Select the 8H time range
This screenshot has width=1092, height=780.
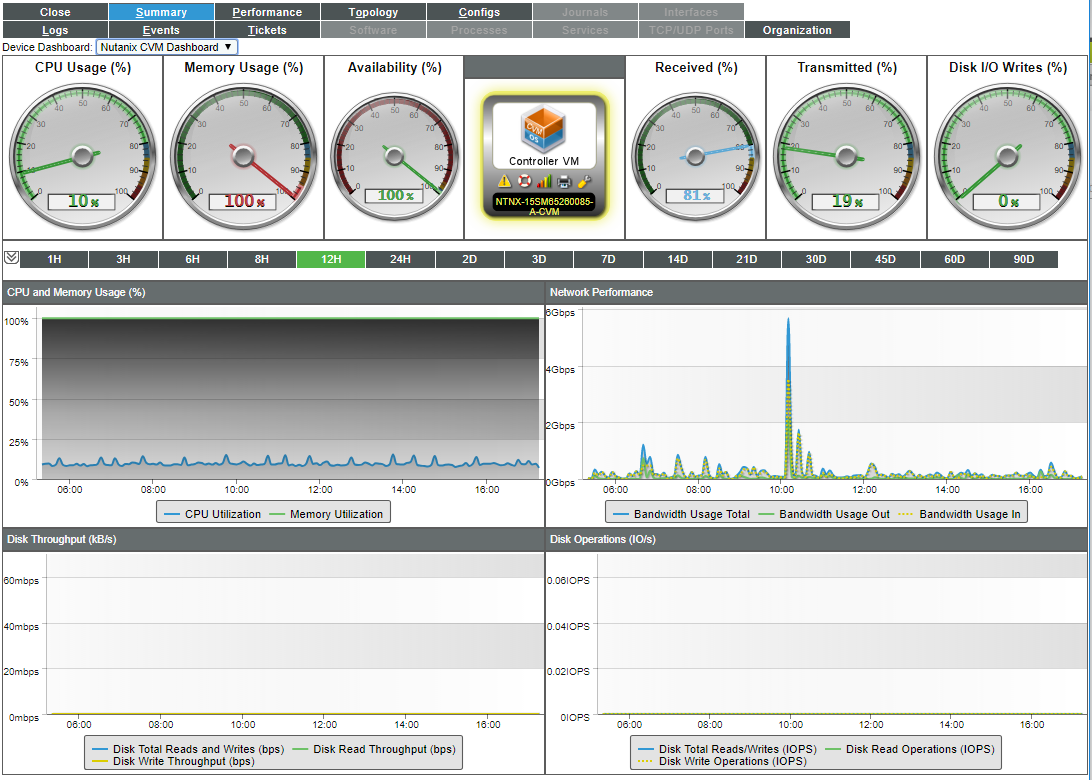coord(262,259)
